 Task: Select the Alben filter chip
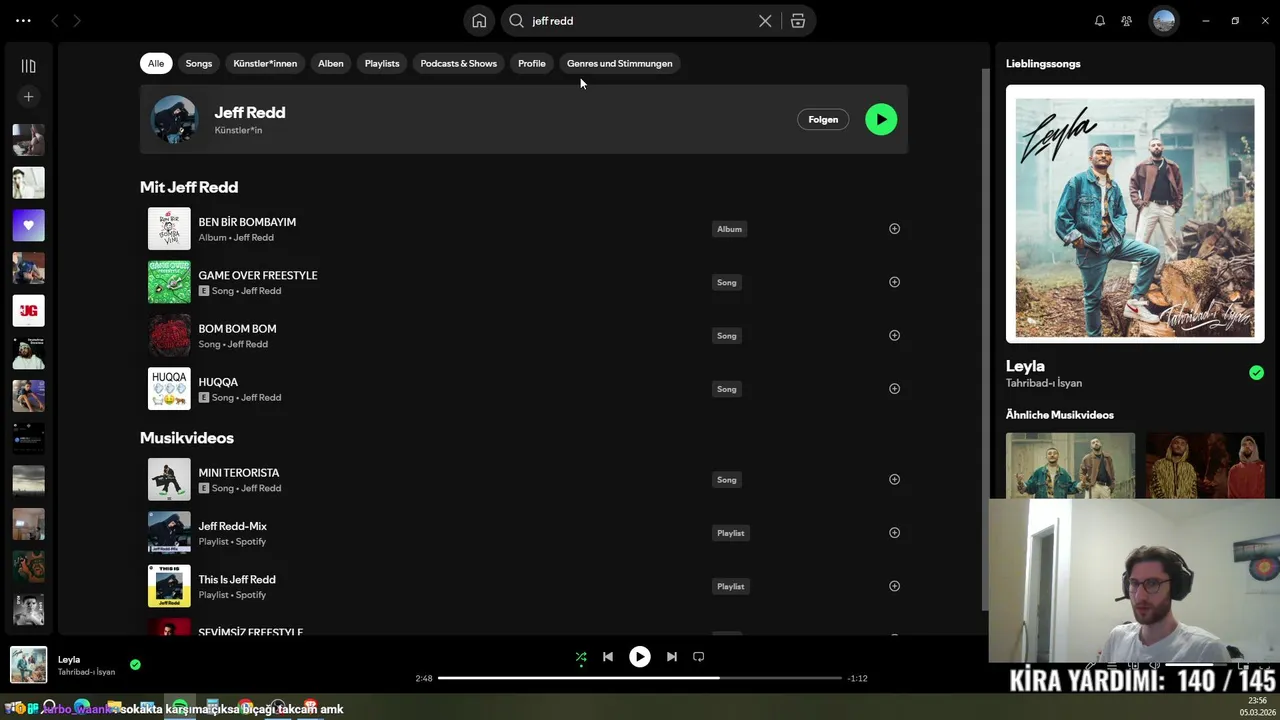[x=331, y=63]
